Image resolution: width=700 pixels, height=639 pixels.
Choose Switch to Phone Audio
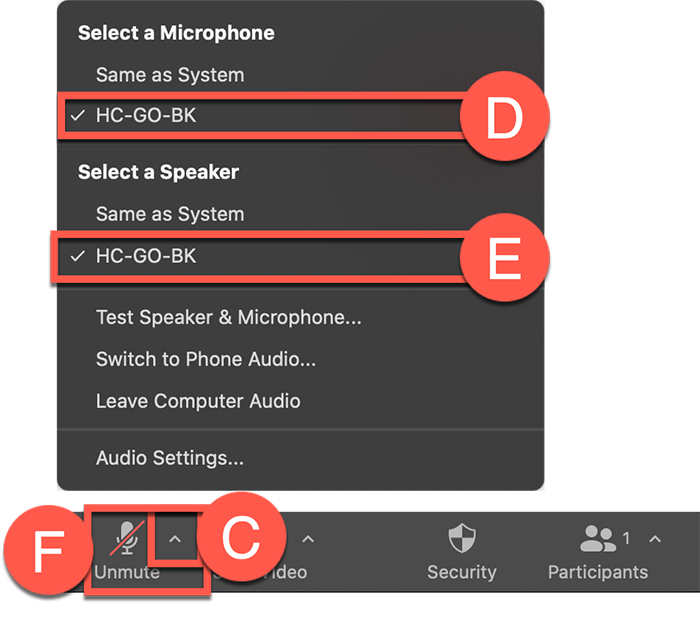[x=206, y=359]
